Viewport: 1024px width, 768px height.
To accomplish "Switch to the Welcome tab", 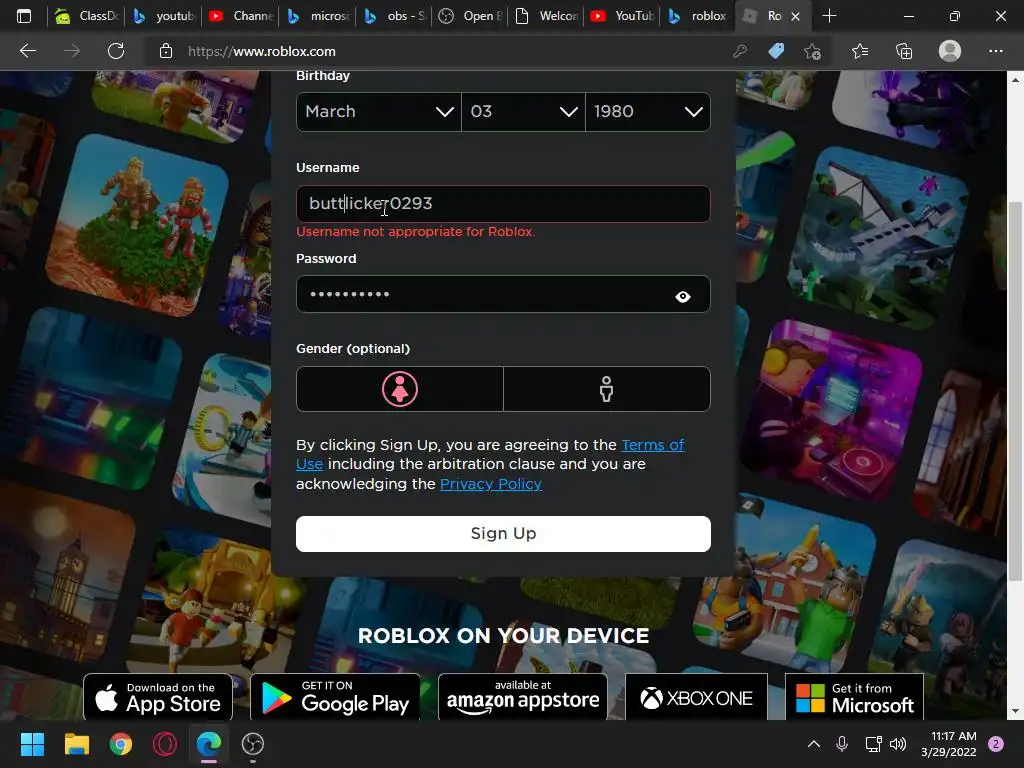I will coord(547,16).
